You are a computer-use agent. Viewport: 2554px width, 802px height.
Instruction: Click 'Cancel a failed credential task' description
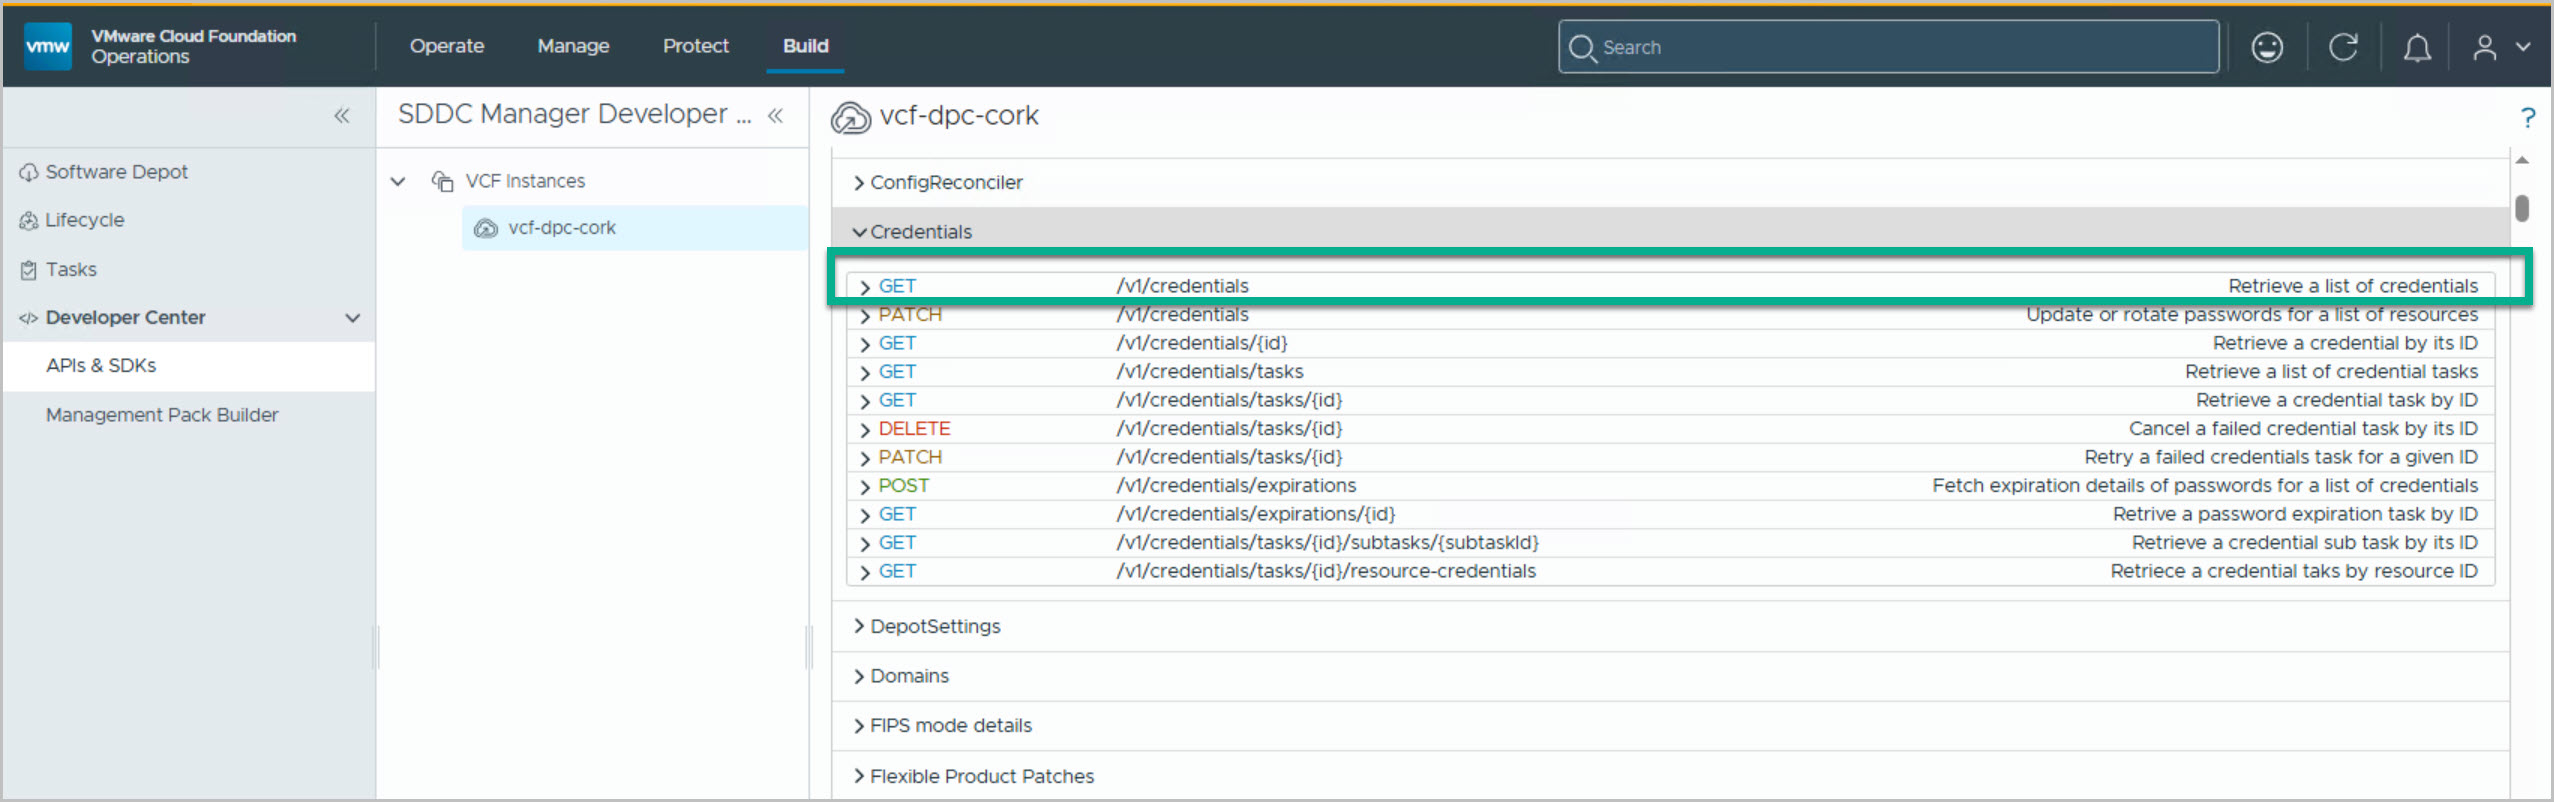click(2303, 428)
